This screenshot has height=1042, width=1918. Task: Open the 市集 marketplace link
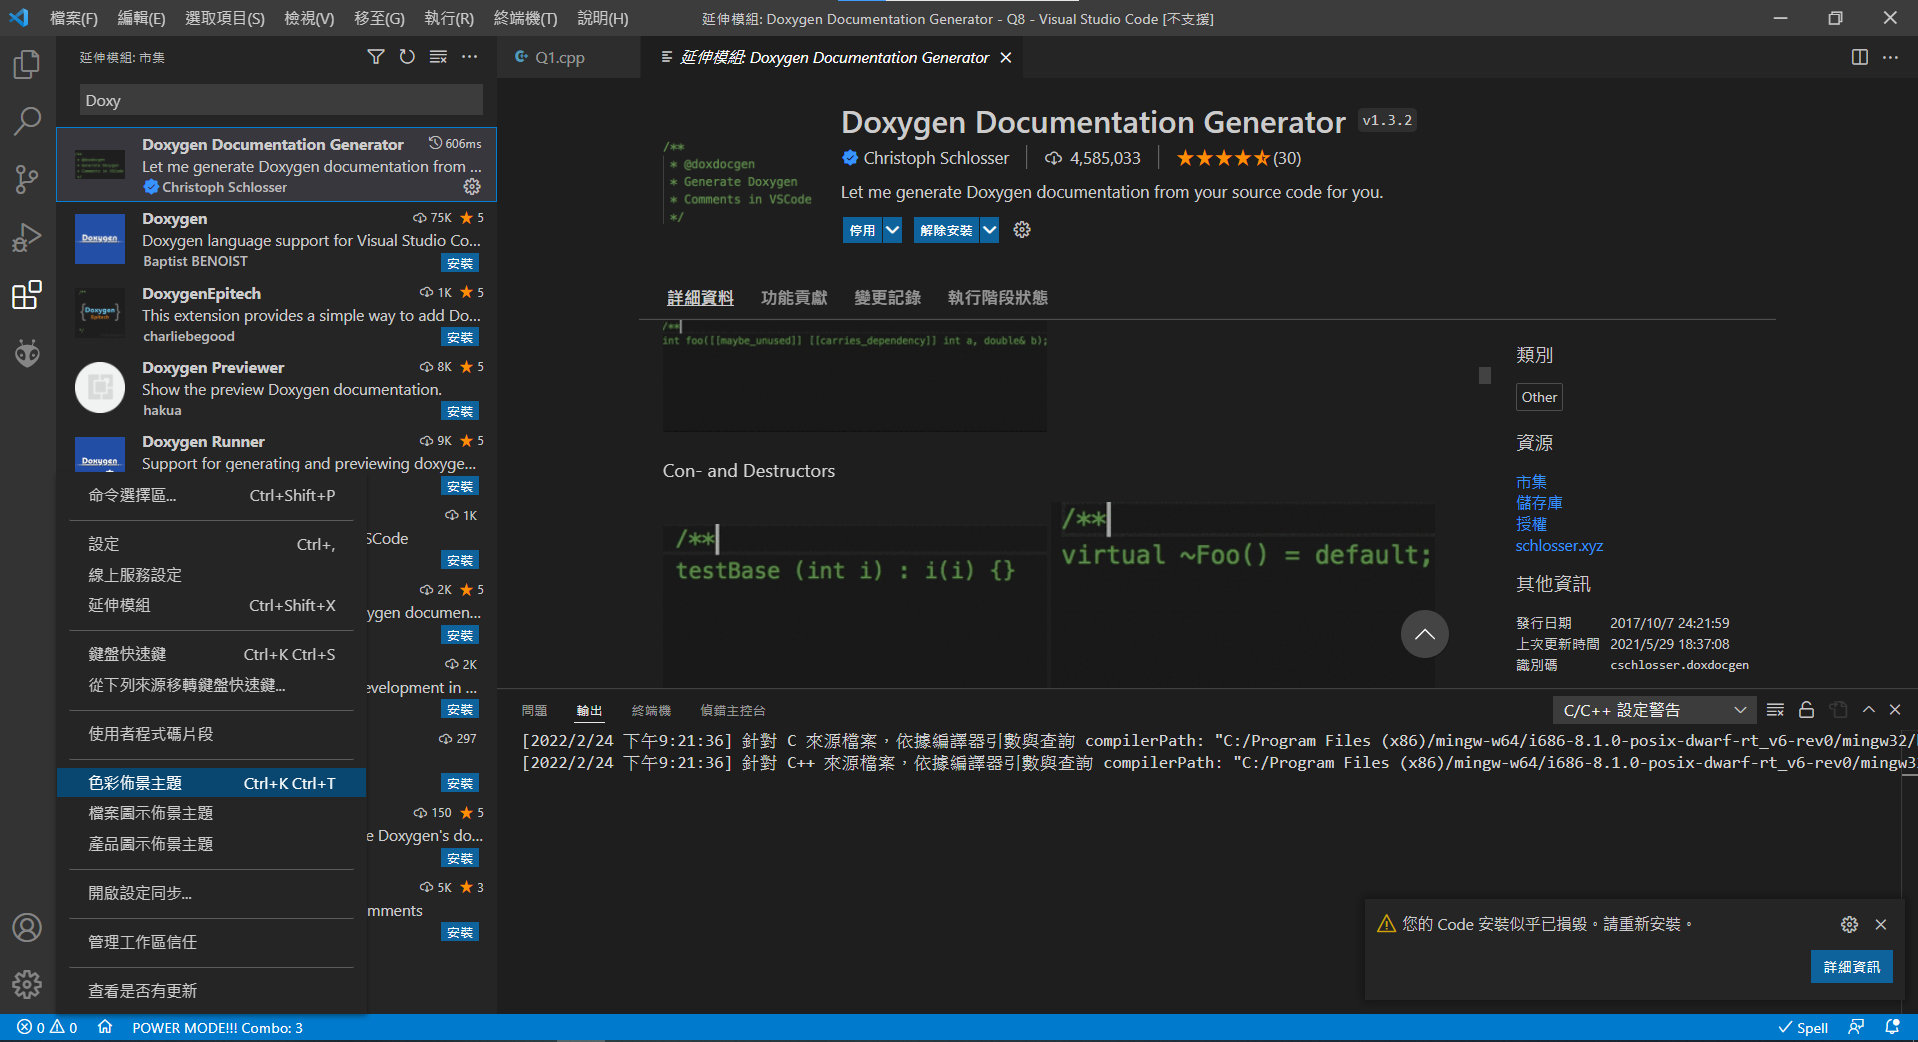1531,482
